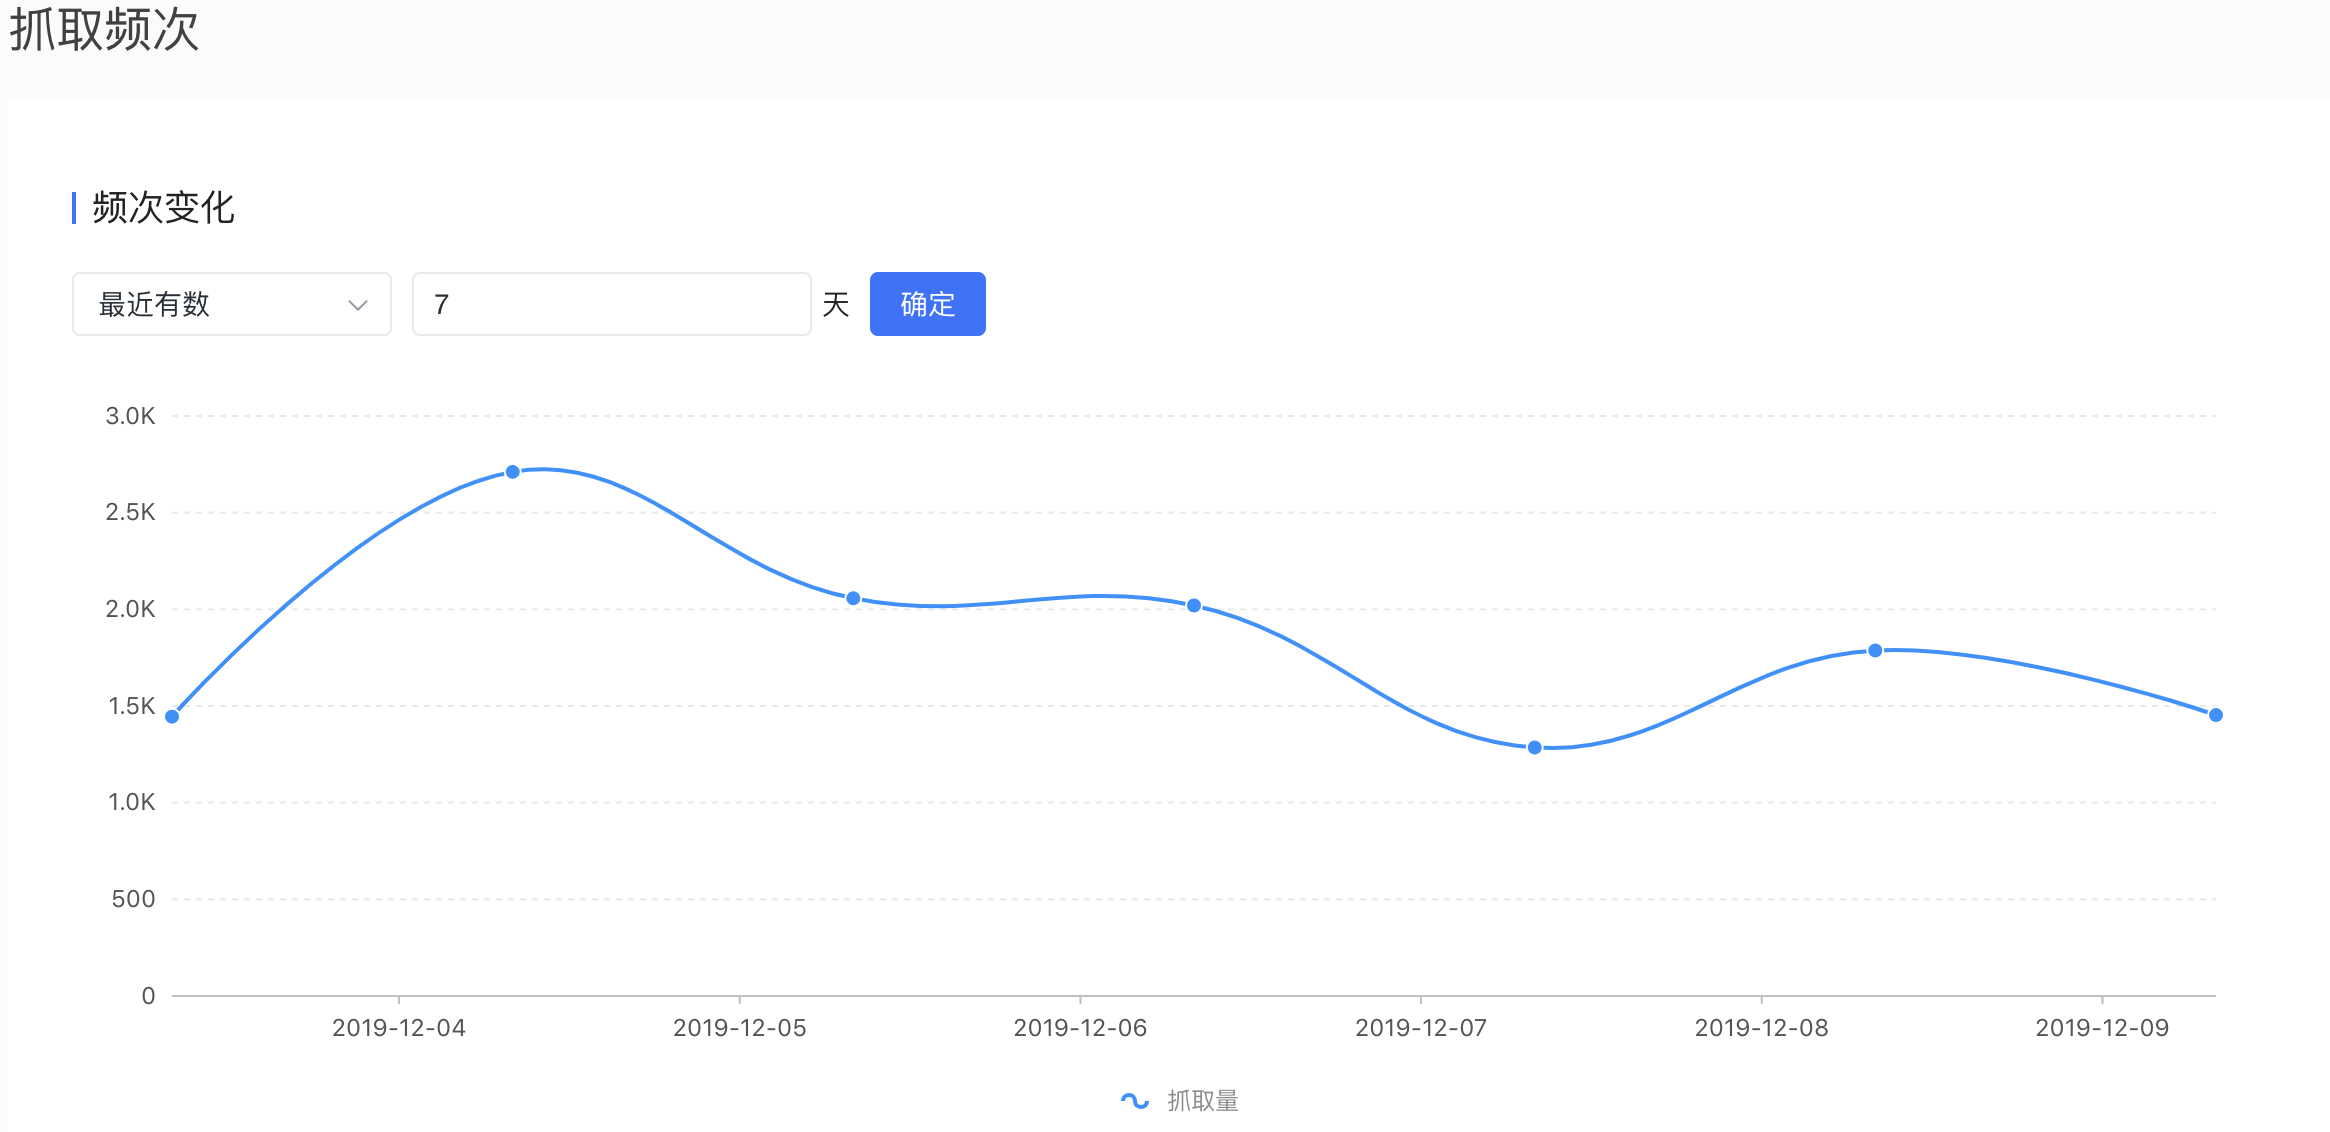Viewport: 2330px width, 1132px height.
Task: Click the data point after 2019-12-06 near 2.0K
Action: coord(1194,605)
